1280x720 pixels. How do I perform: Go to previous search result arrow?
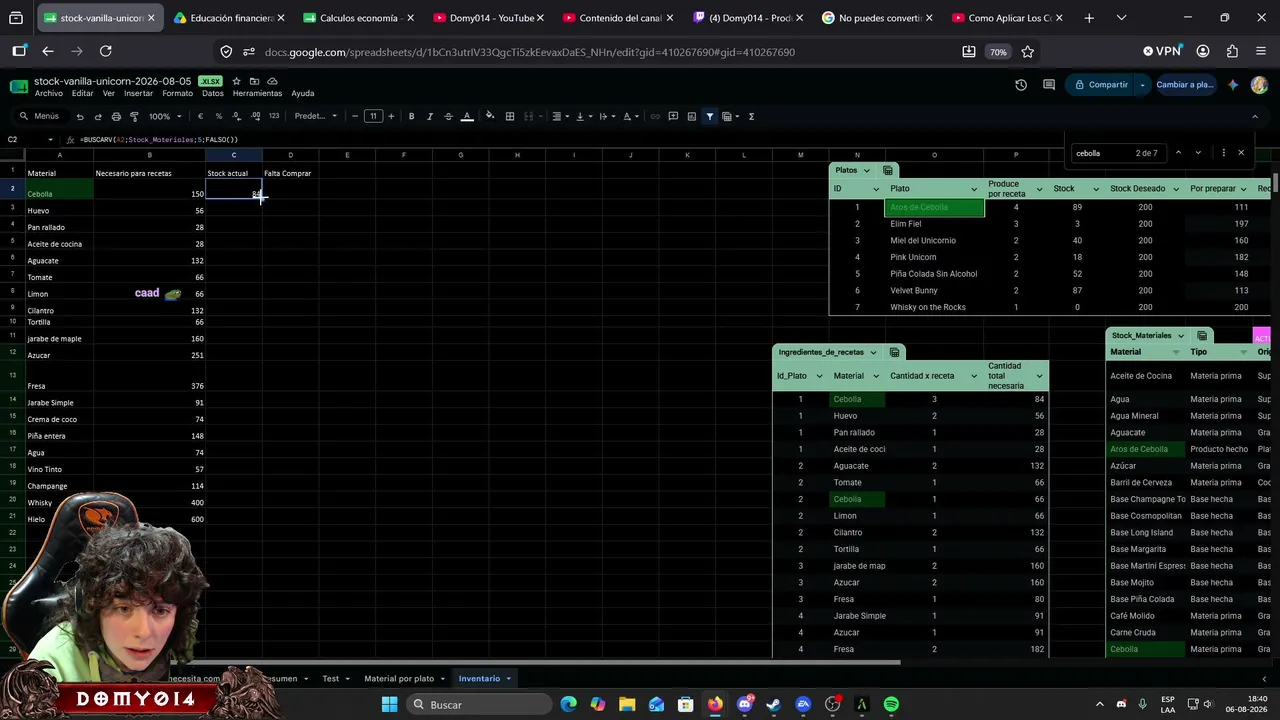point(1178,153)
